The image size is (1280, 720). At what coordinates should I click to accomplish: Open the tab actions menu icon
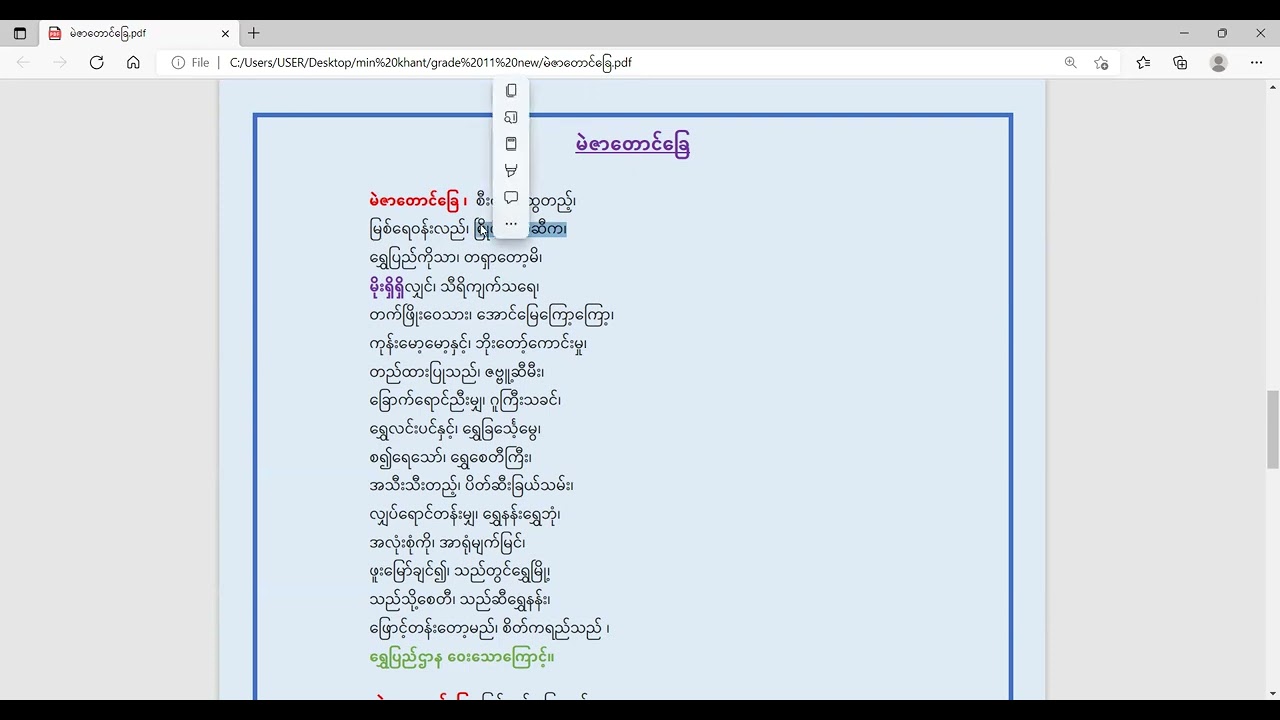[x=19, y=33]
